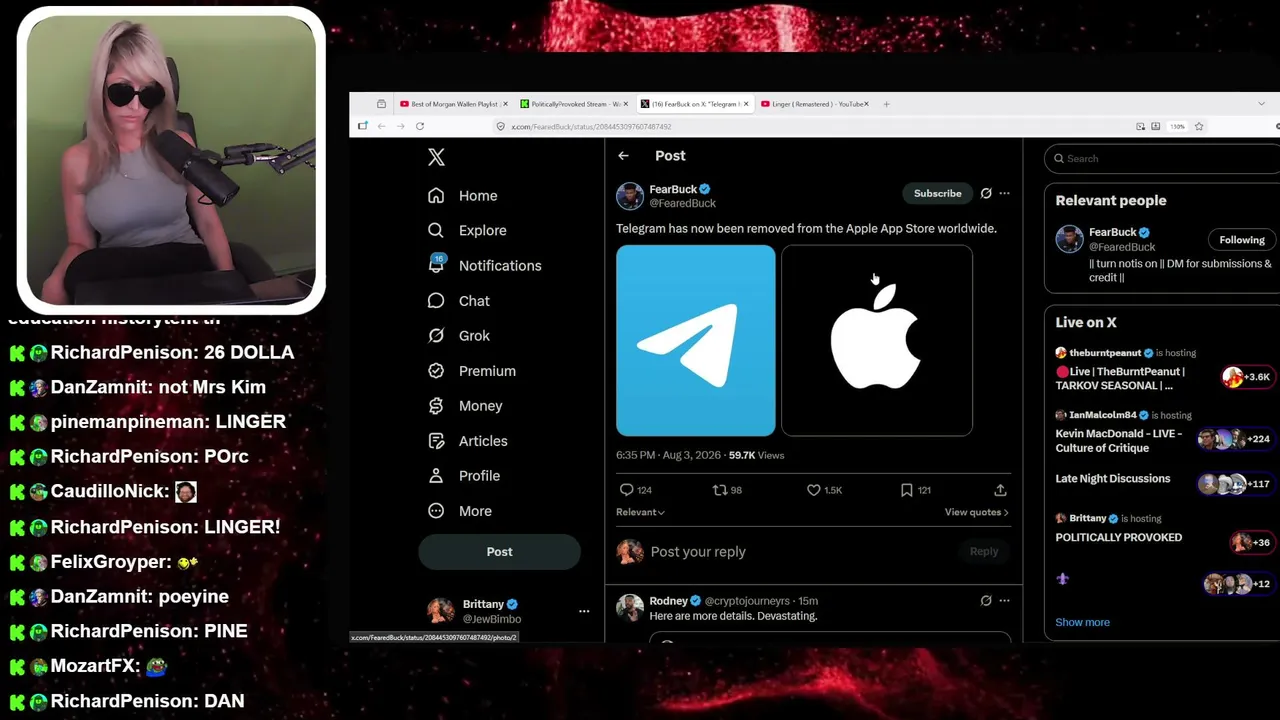Go back in the browser
This screenshot has width=1280, height=720.
pyautogui.click(x=381, y=126)
